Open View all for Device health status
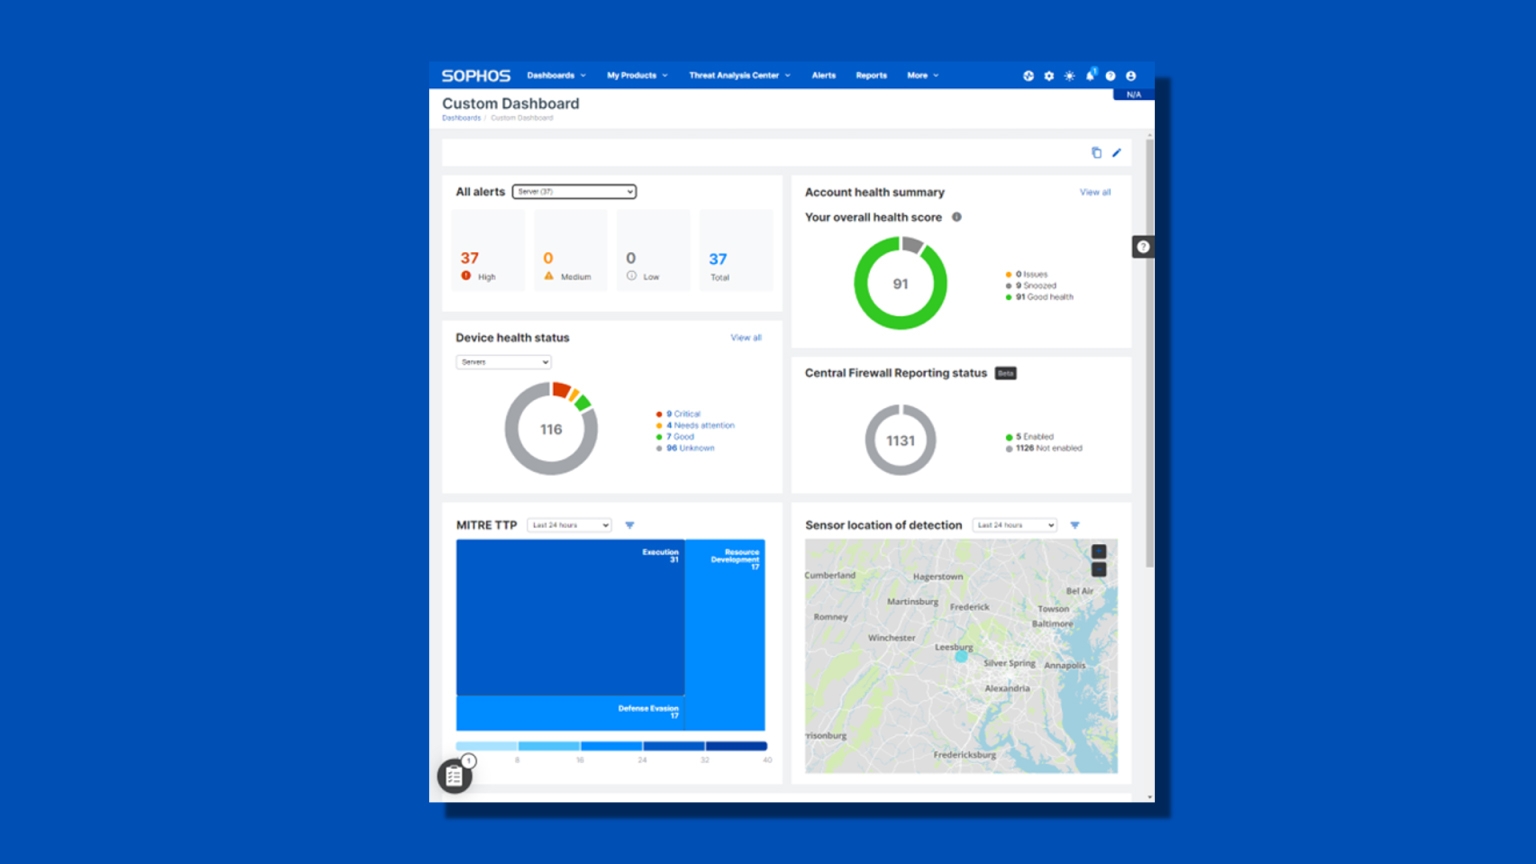Viewport: 1536px width, 864px height. pos(745,338)
